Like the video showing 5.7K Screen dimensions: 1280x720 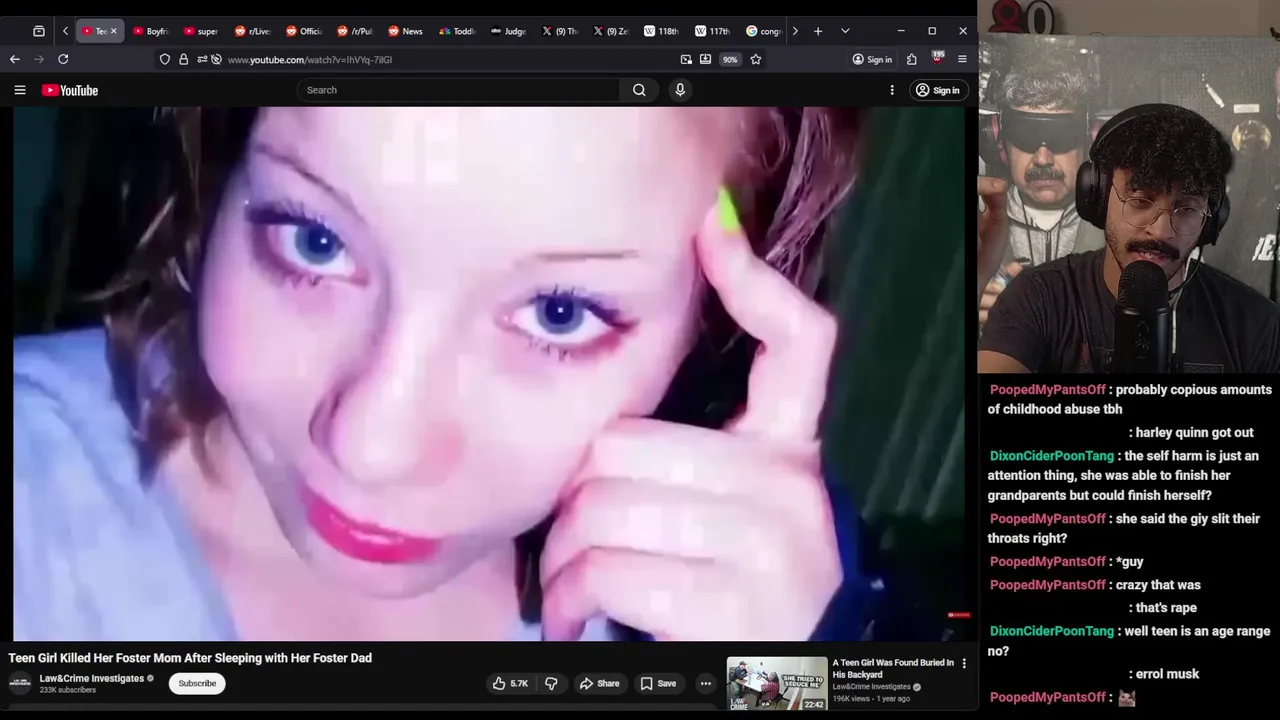510,683
